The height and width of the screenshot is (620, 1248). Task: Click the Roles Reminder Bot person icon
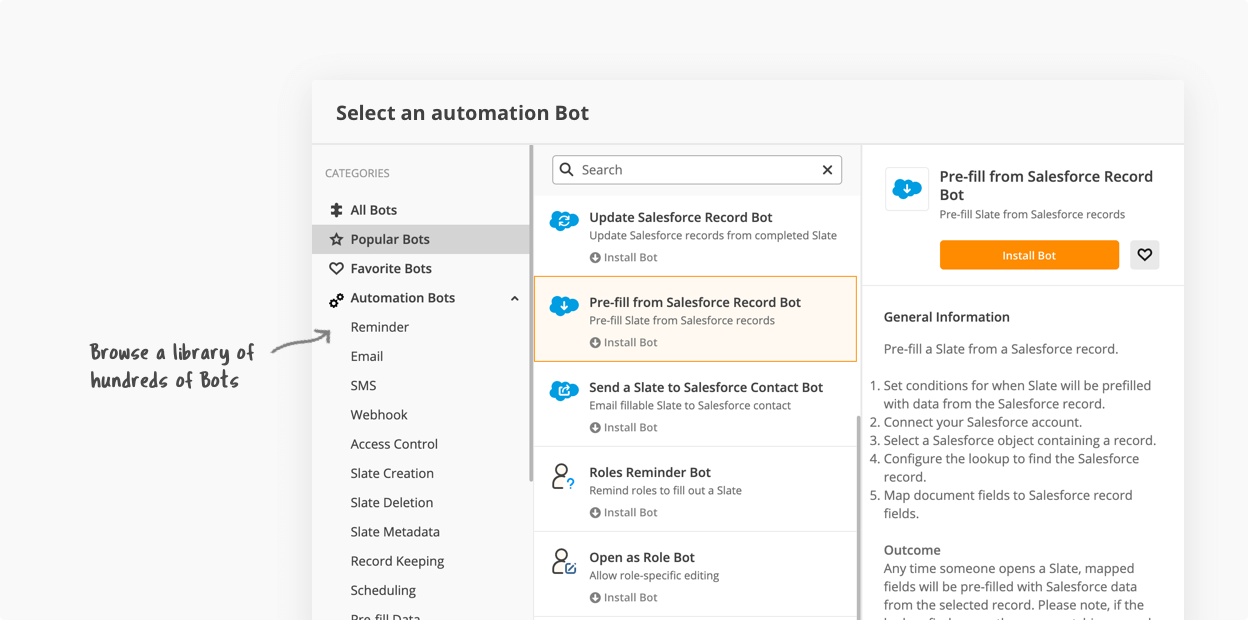tap(563, 476)
